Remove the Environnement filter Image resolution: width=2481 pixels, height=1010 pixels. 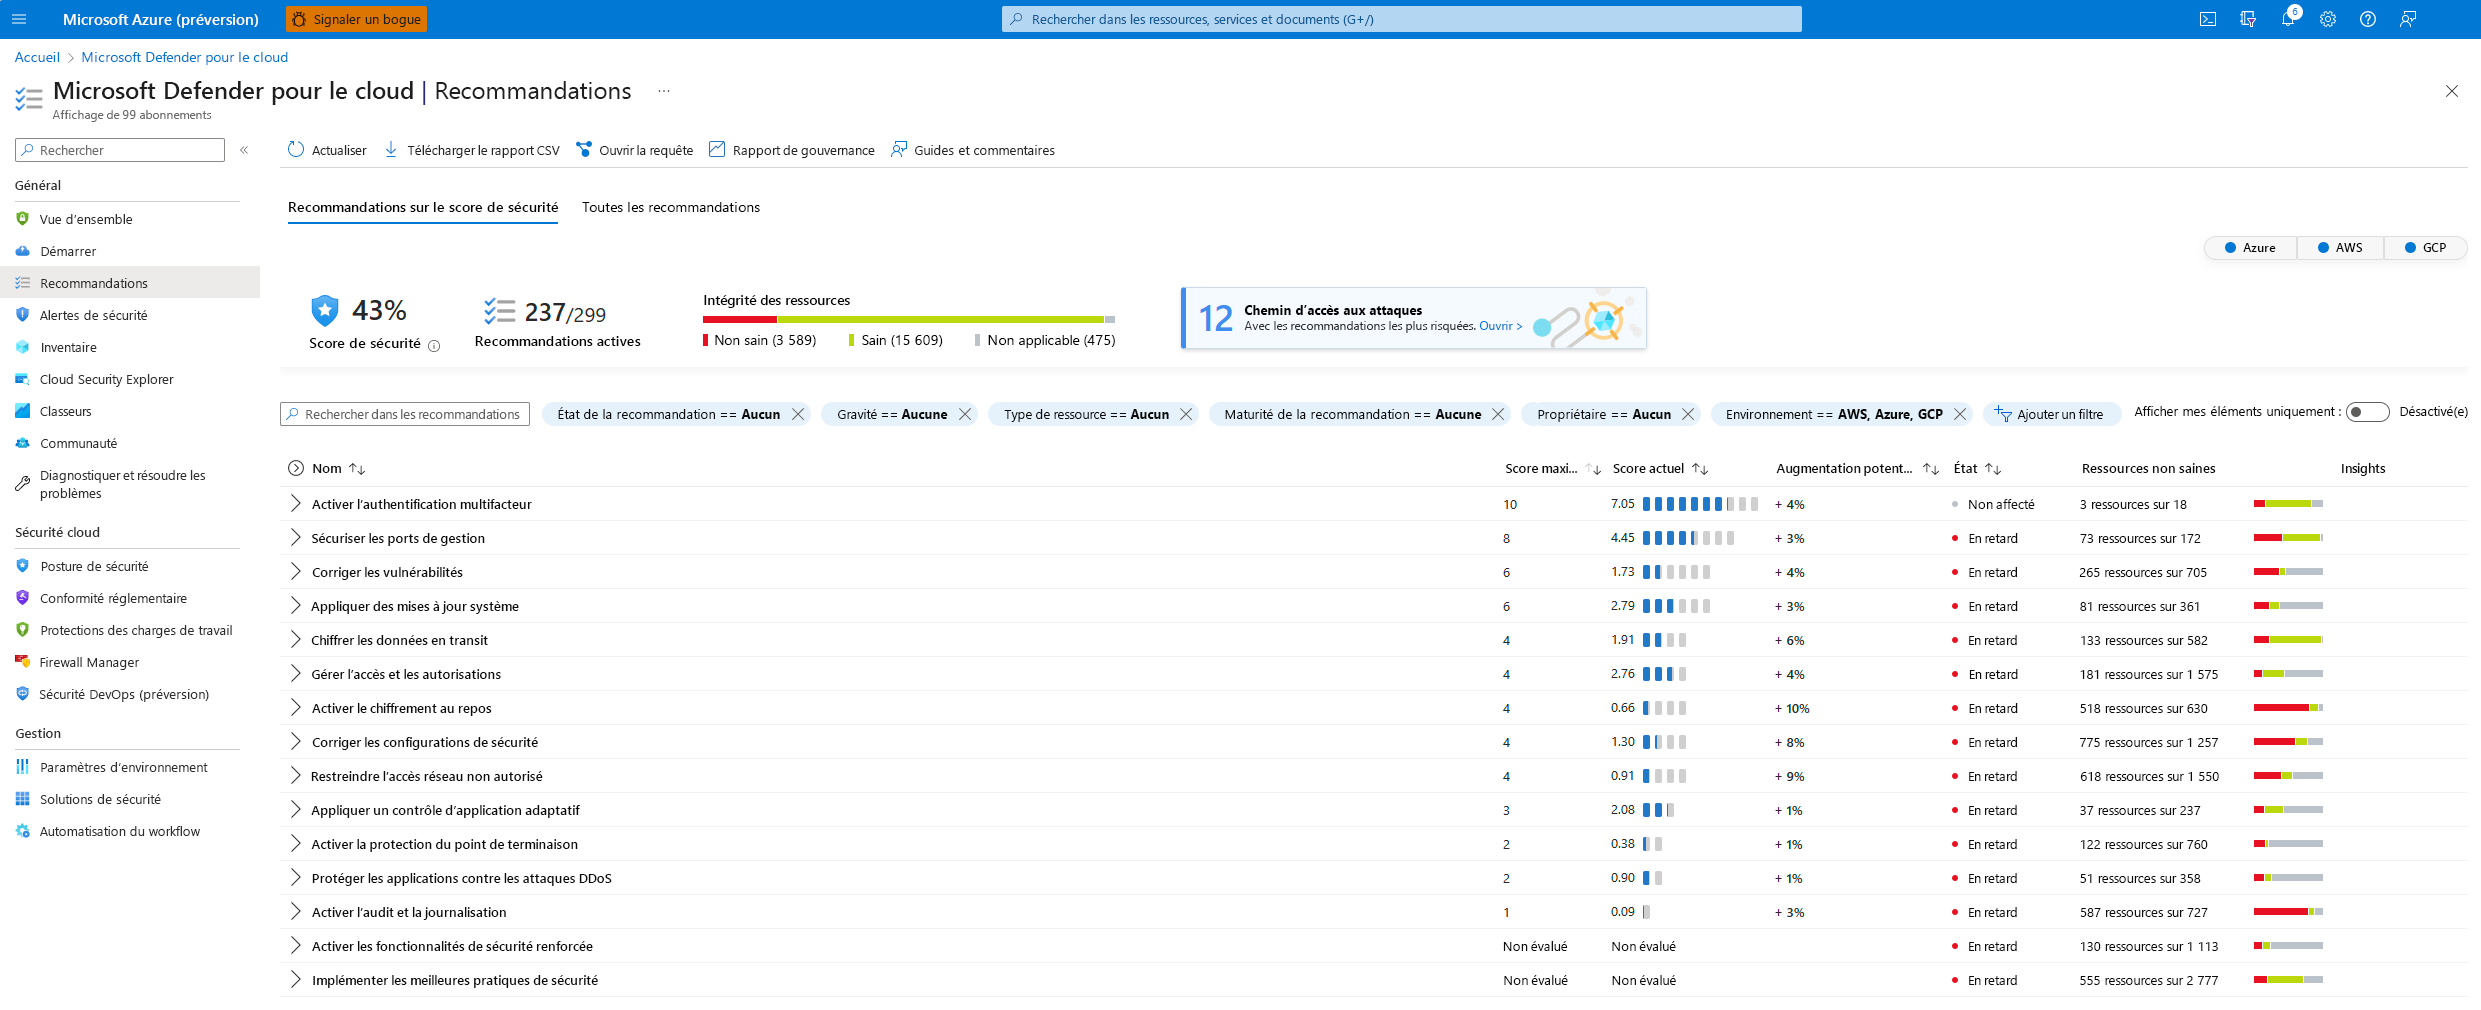[1960, 414]
